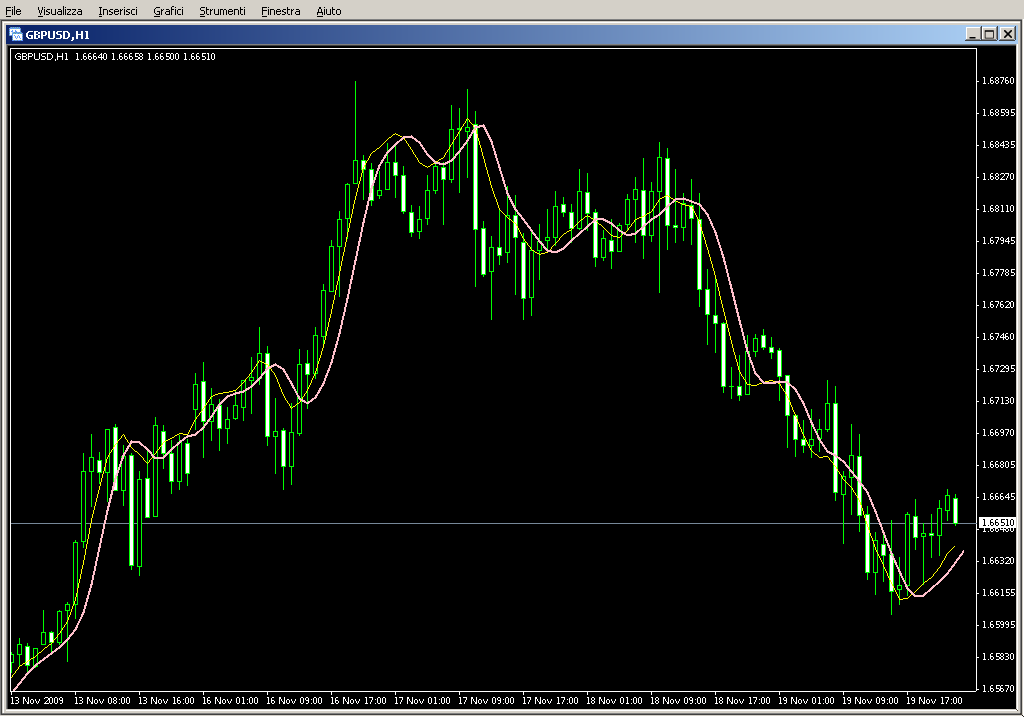
Task: Open the Grafici menu
Action: click(168, 11)
